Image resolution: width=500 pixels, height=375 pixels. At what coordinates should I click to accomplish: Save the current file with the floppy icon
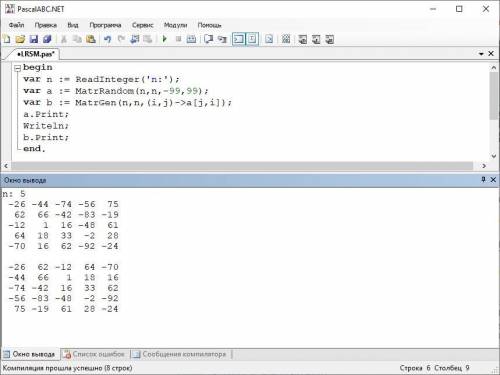[x=34, y=39]
